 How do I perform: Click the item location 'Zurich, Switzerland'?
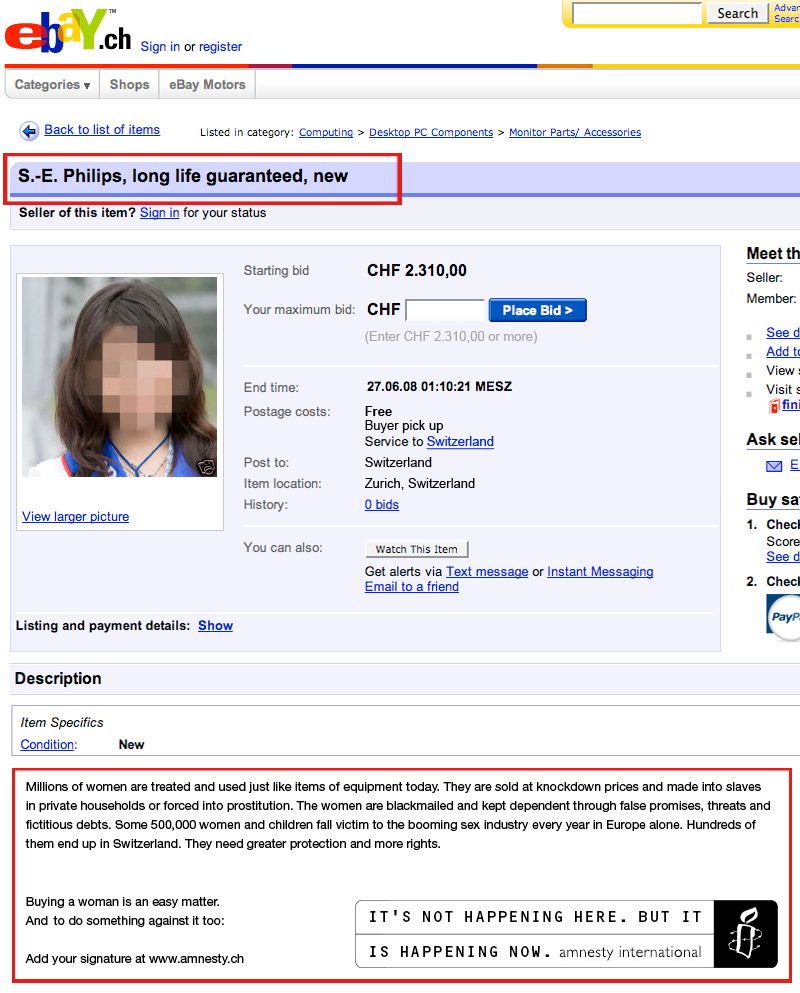pos(420,484)
